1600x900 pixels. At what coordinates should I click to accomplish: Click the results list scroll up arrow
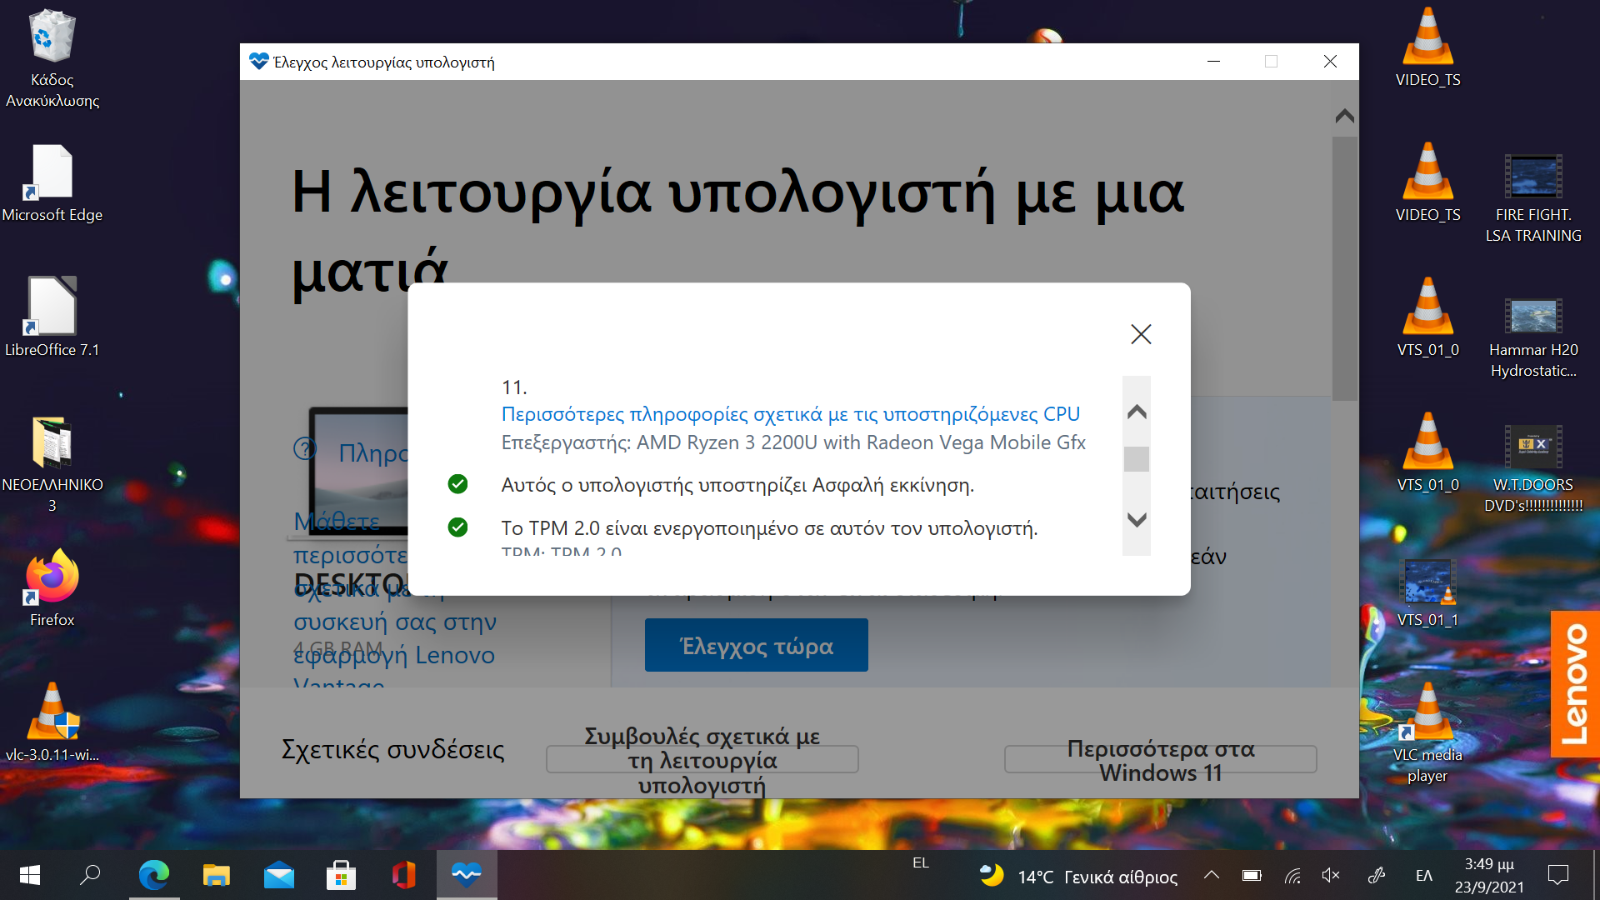tap(1137, 412)
